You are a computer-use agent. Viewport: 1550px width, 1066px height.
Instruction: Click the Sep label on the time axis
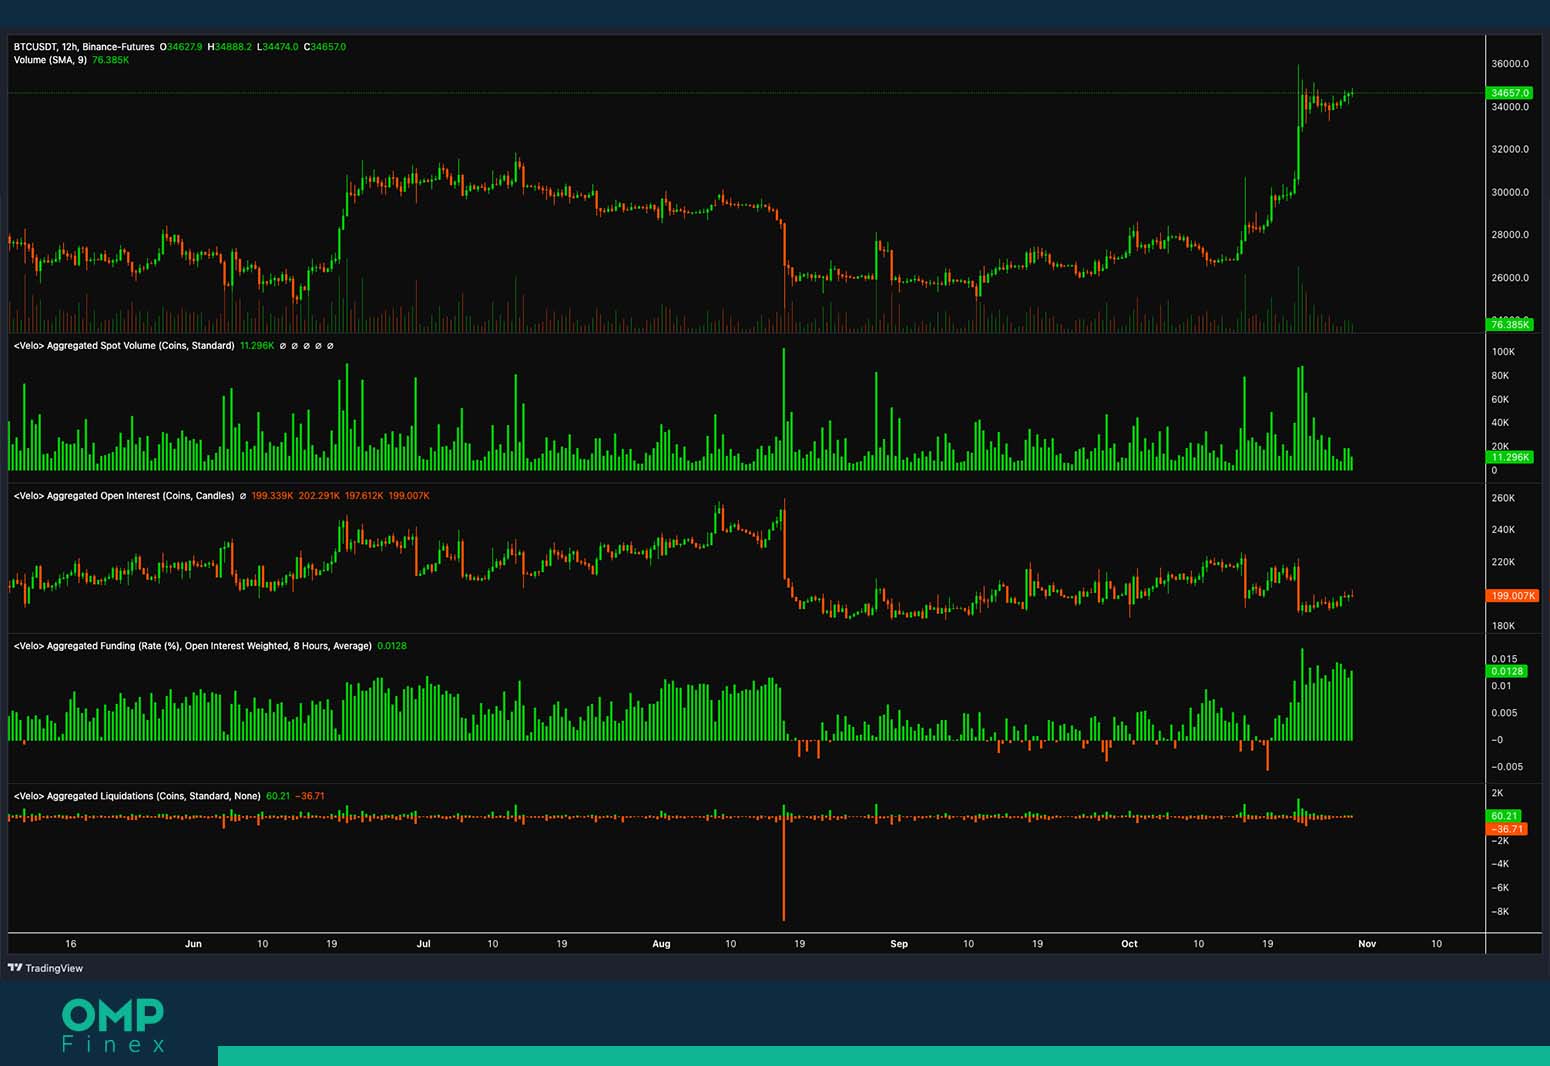click(899, 944)
